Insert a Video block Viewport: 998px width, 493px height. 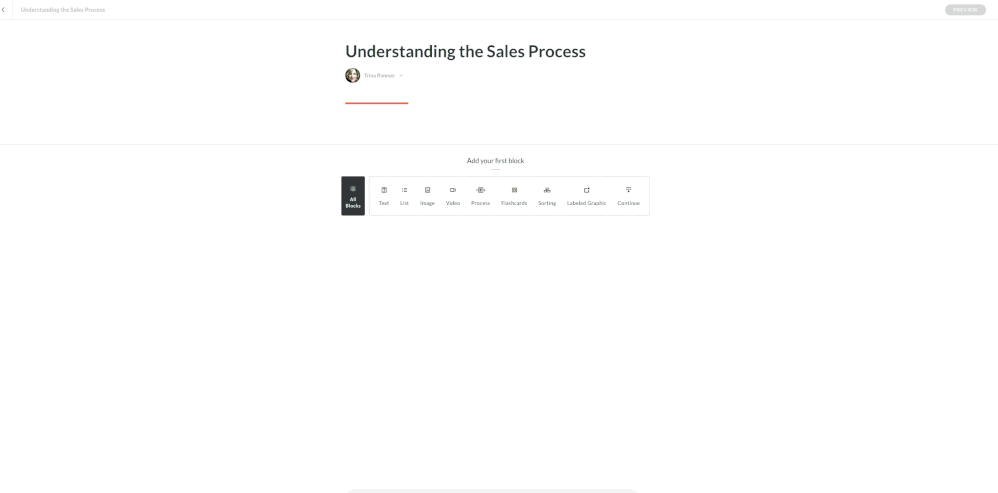453,196
